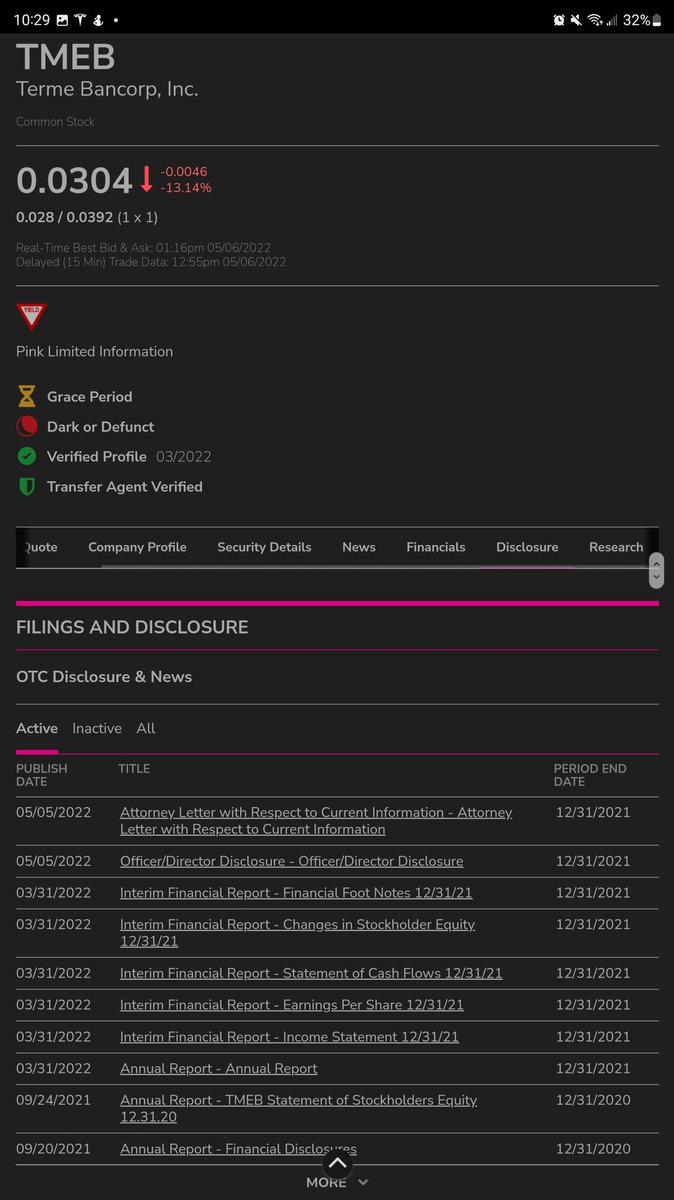Viewport: 674px width, 1200px height.
Task: Tap the mute vibrate icon in status bar
Action: (x=578, y=20)
